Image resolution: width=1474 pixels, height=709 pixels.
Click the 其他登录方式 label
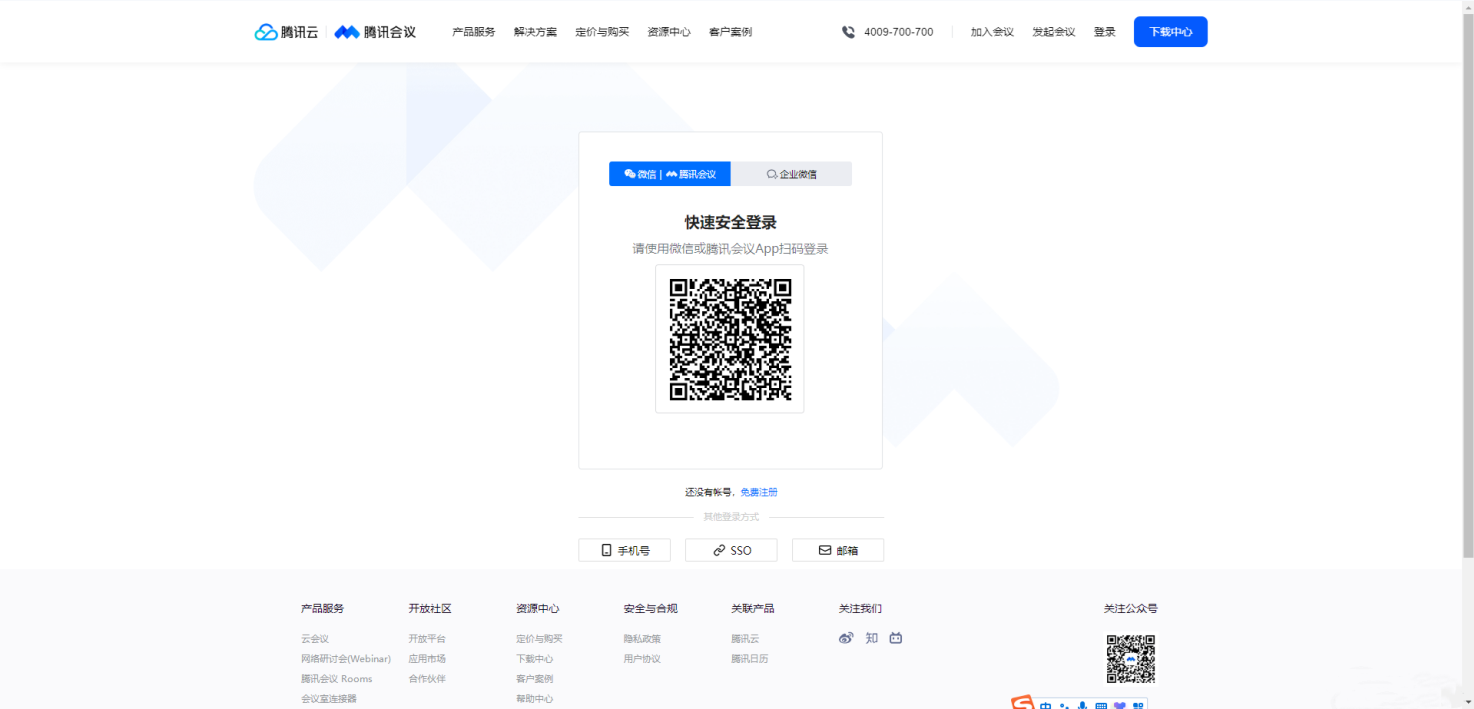coord(731,517)
